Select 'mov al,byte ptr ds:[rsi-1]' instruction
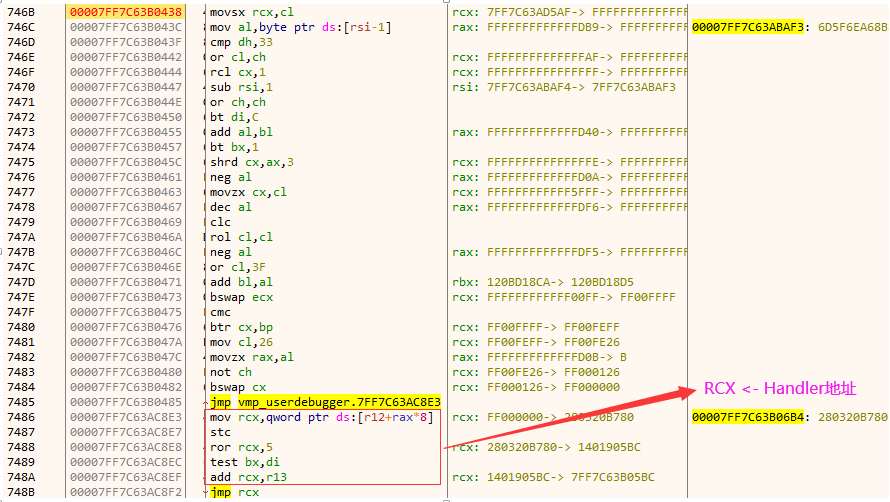Viewport: 890px width, 502px height. 300,27
